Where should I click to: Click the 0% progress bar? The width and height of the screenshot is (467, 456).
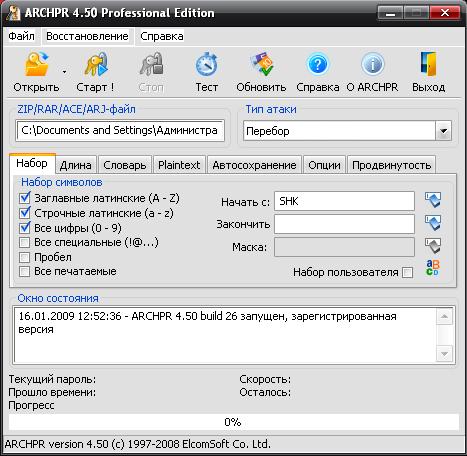point(233,422)
